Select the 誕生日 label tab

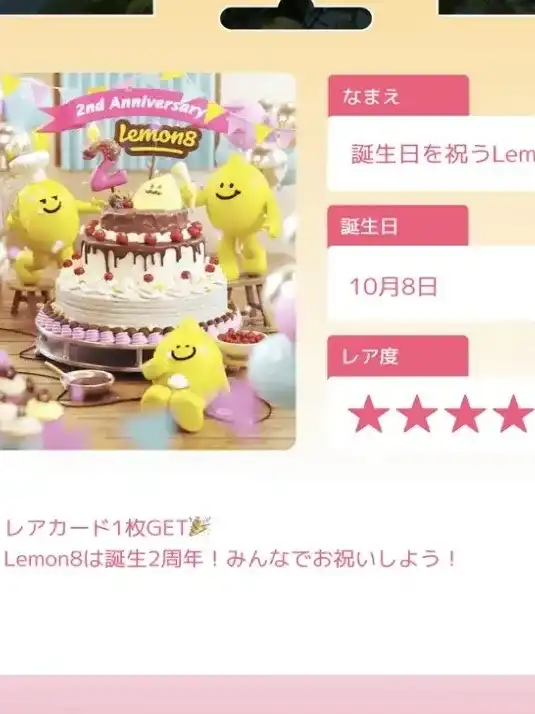point(397,226)
